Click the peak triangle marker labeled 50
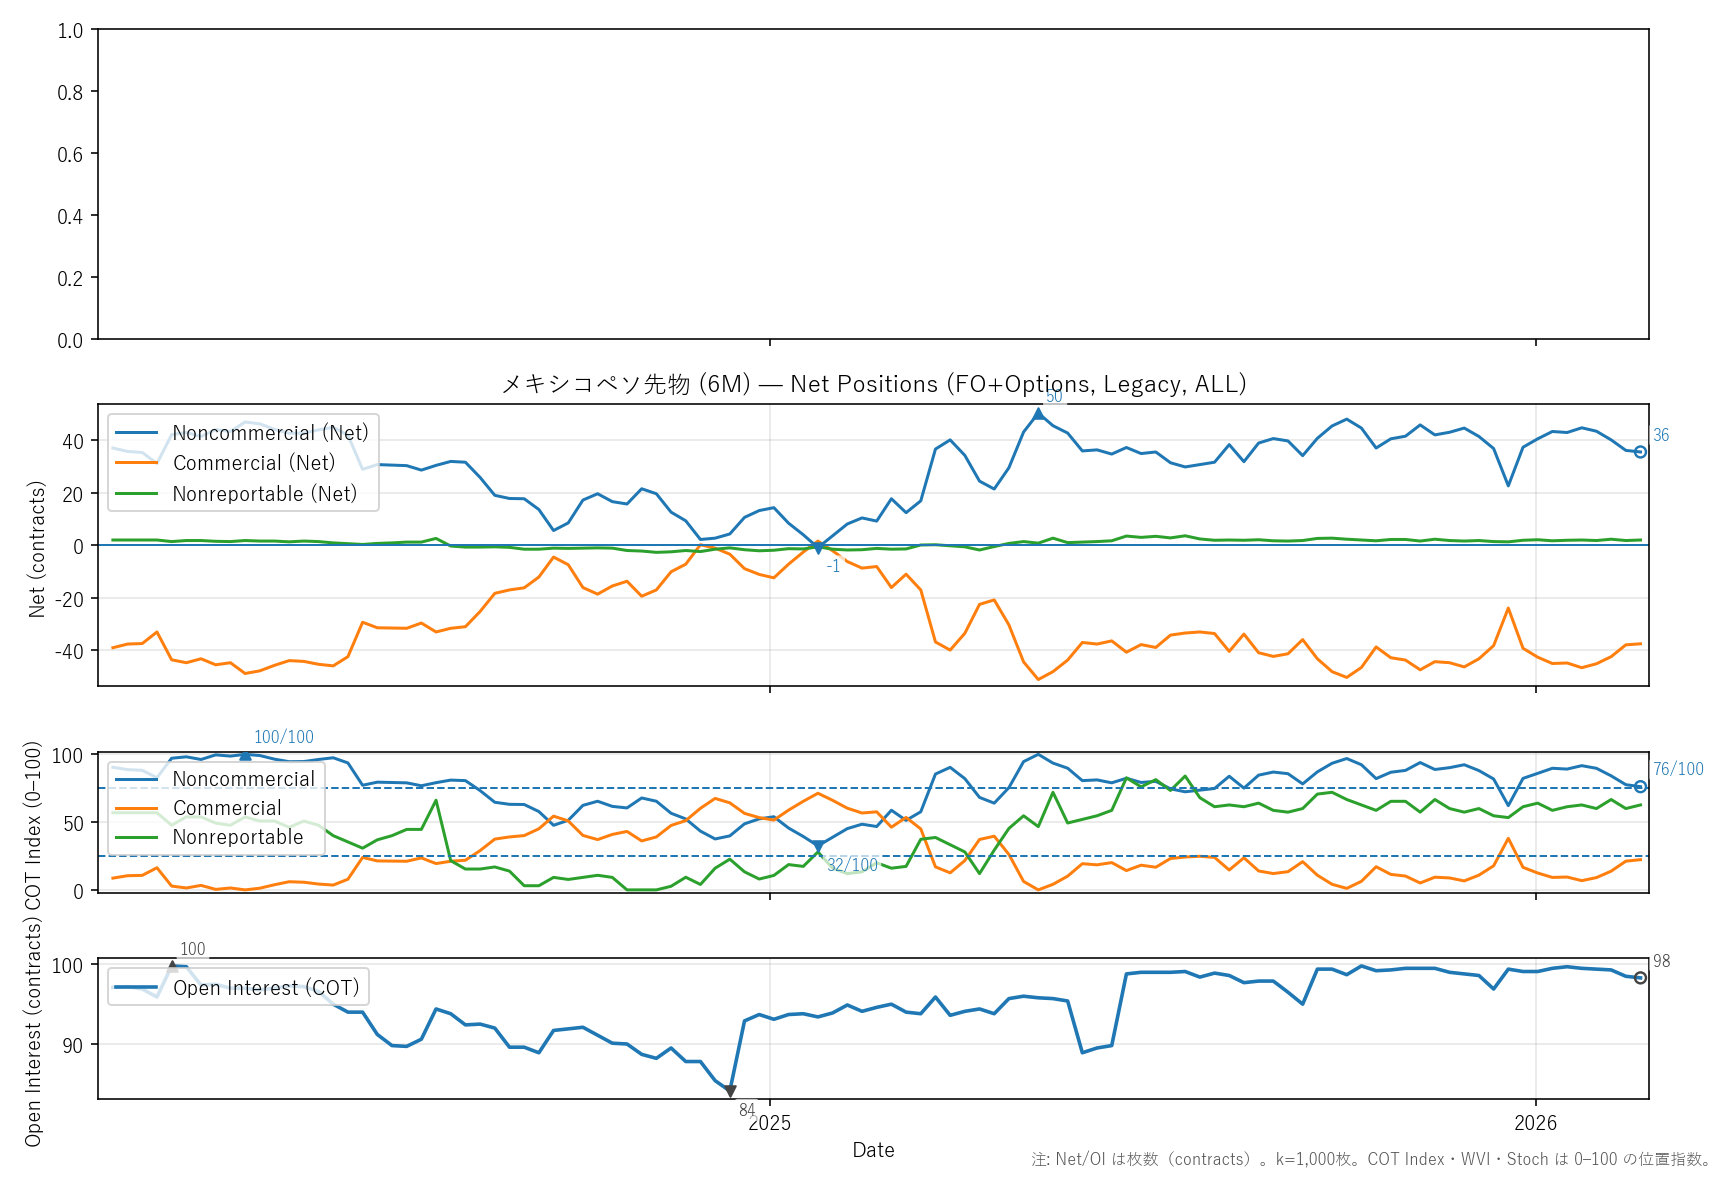This screenshot has height=1180, width=1728. 1038,414
